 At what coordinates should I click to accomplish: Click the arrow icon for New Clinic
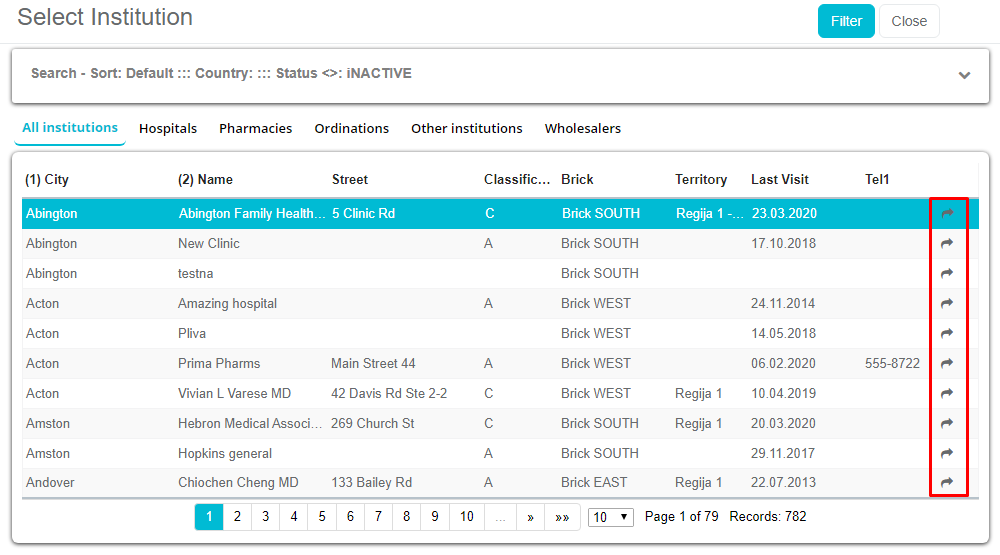947,243
